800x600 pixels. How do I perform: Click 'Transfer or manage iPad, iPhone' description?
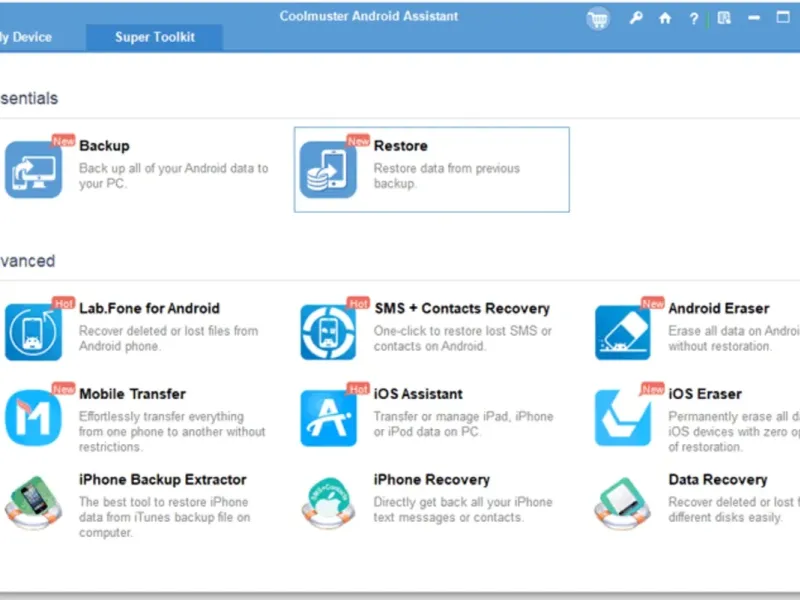click(463, 424)
